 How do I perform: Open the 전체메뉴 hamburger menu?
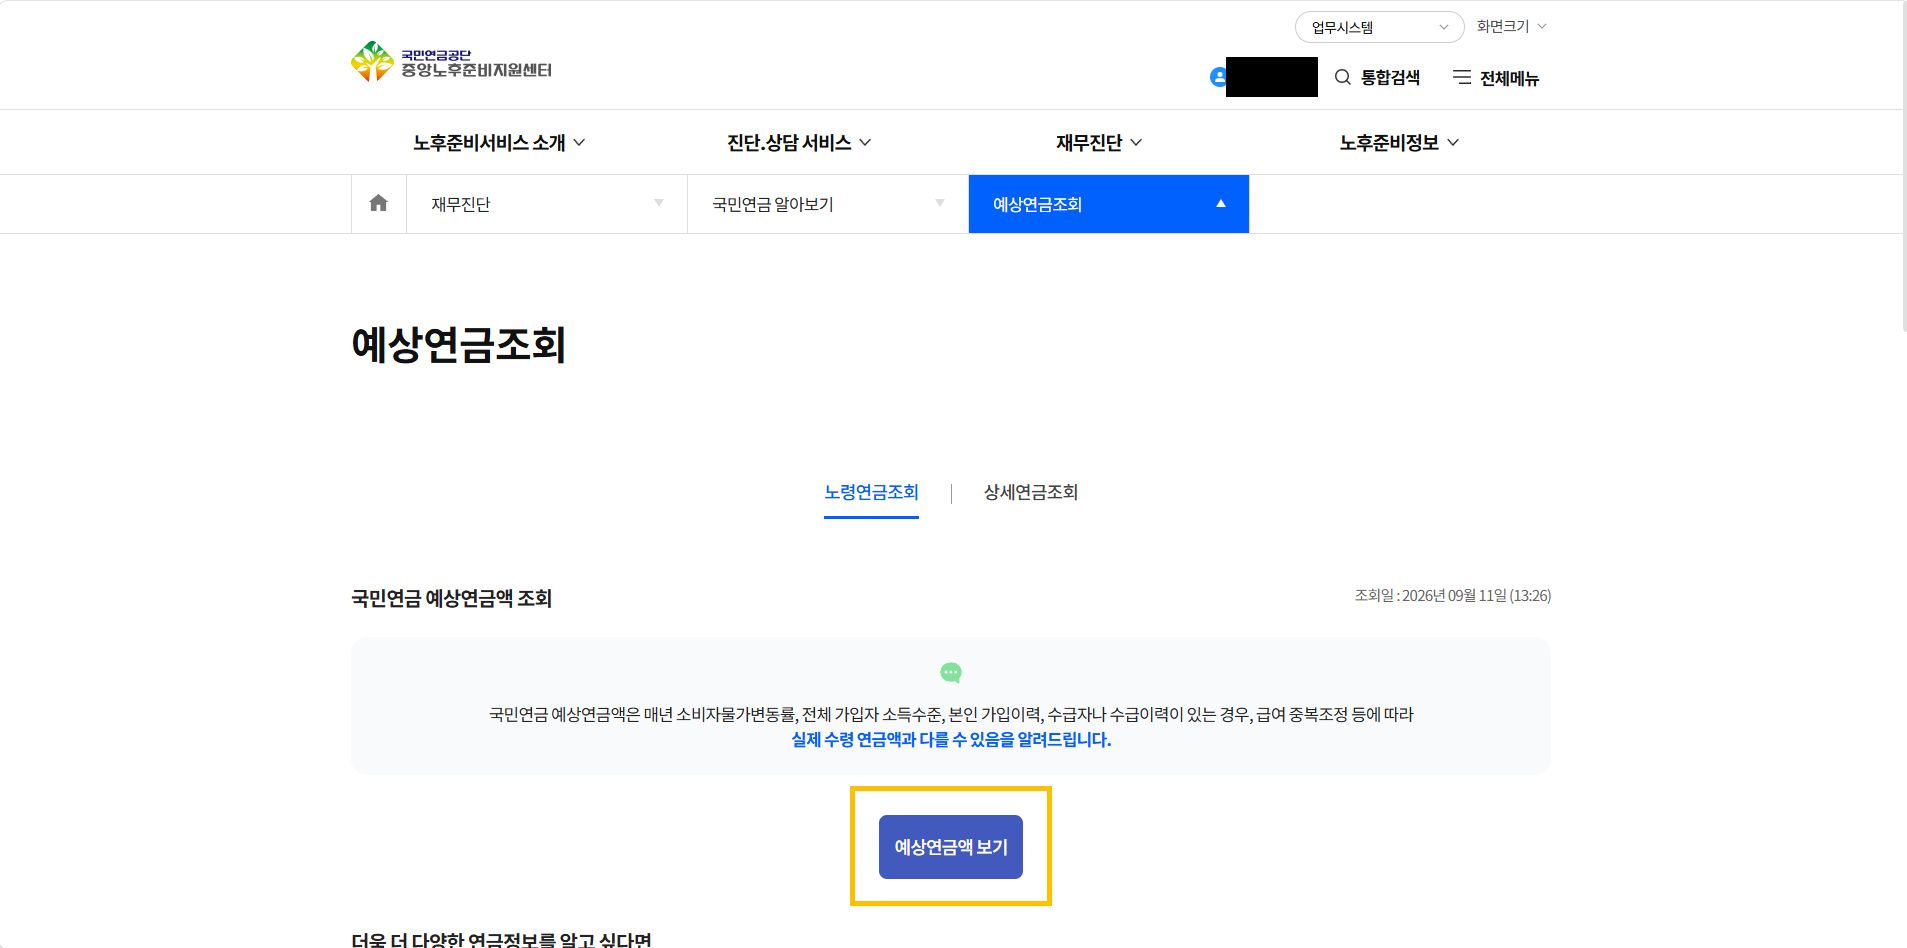1496,78
